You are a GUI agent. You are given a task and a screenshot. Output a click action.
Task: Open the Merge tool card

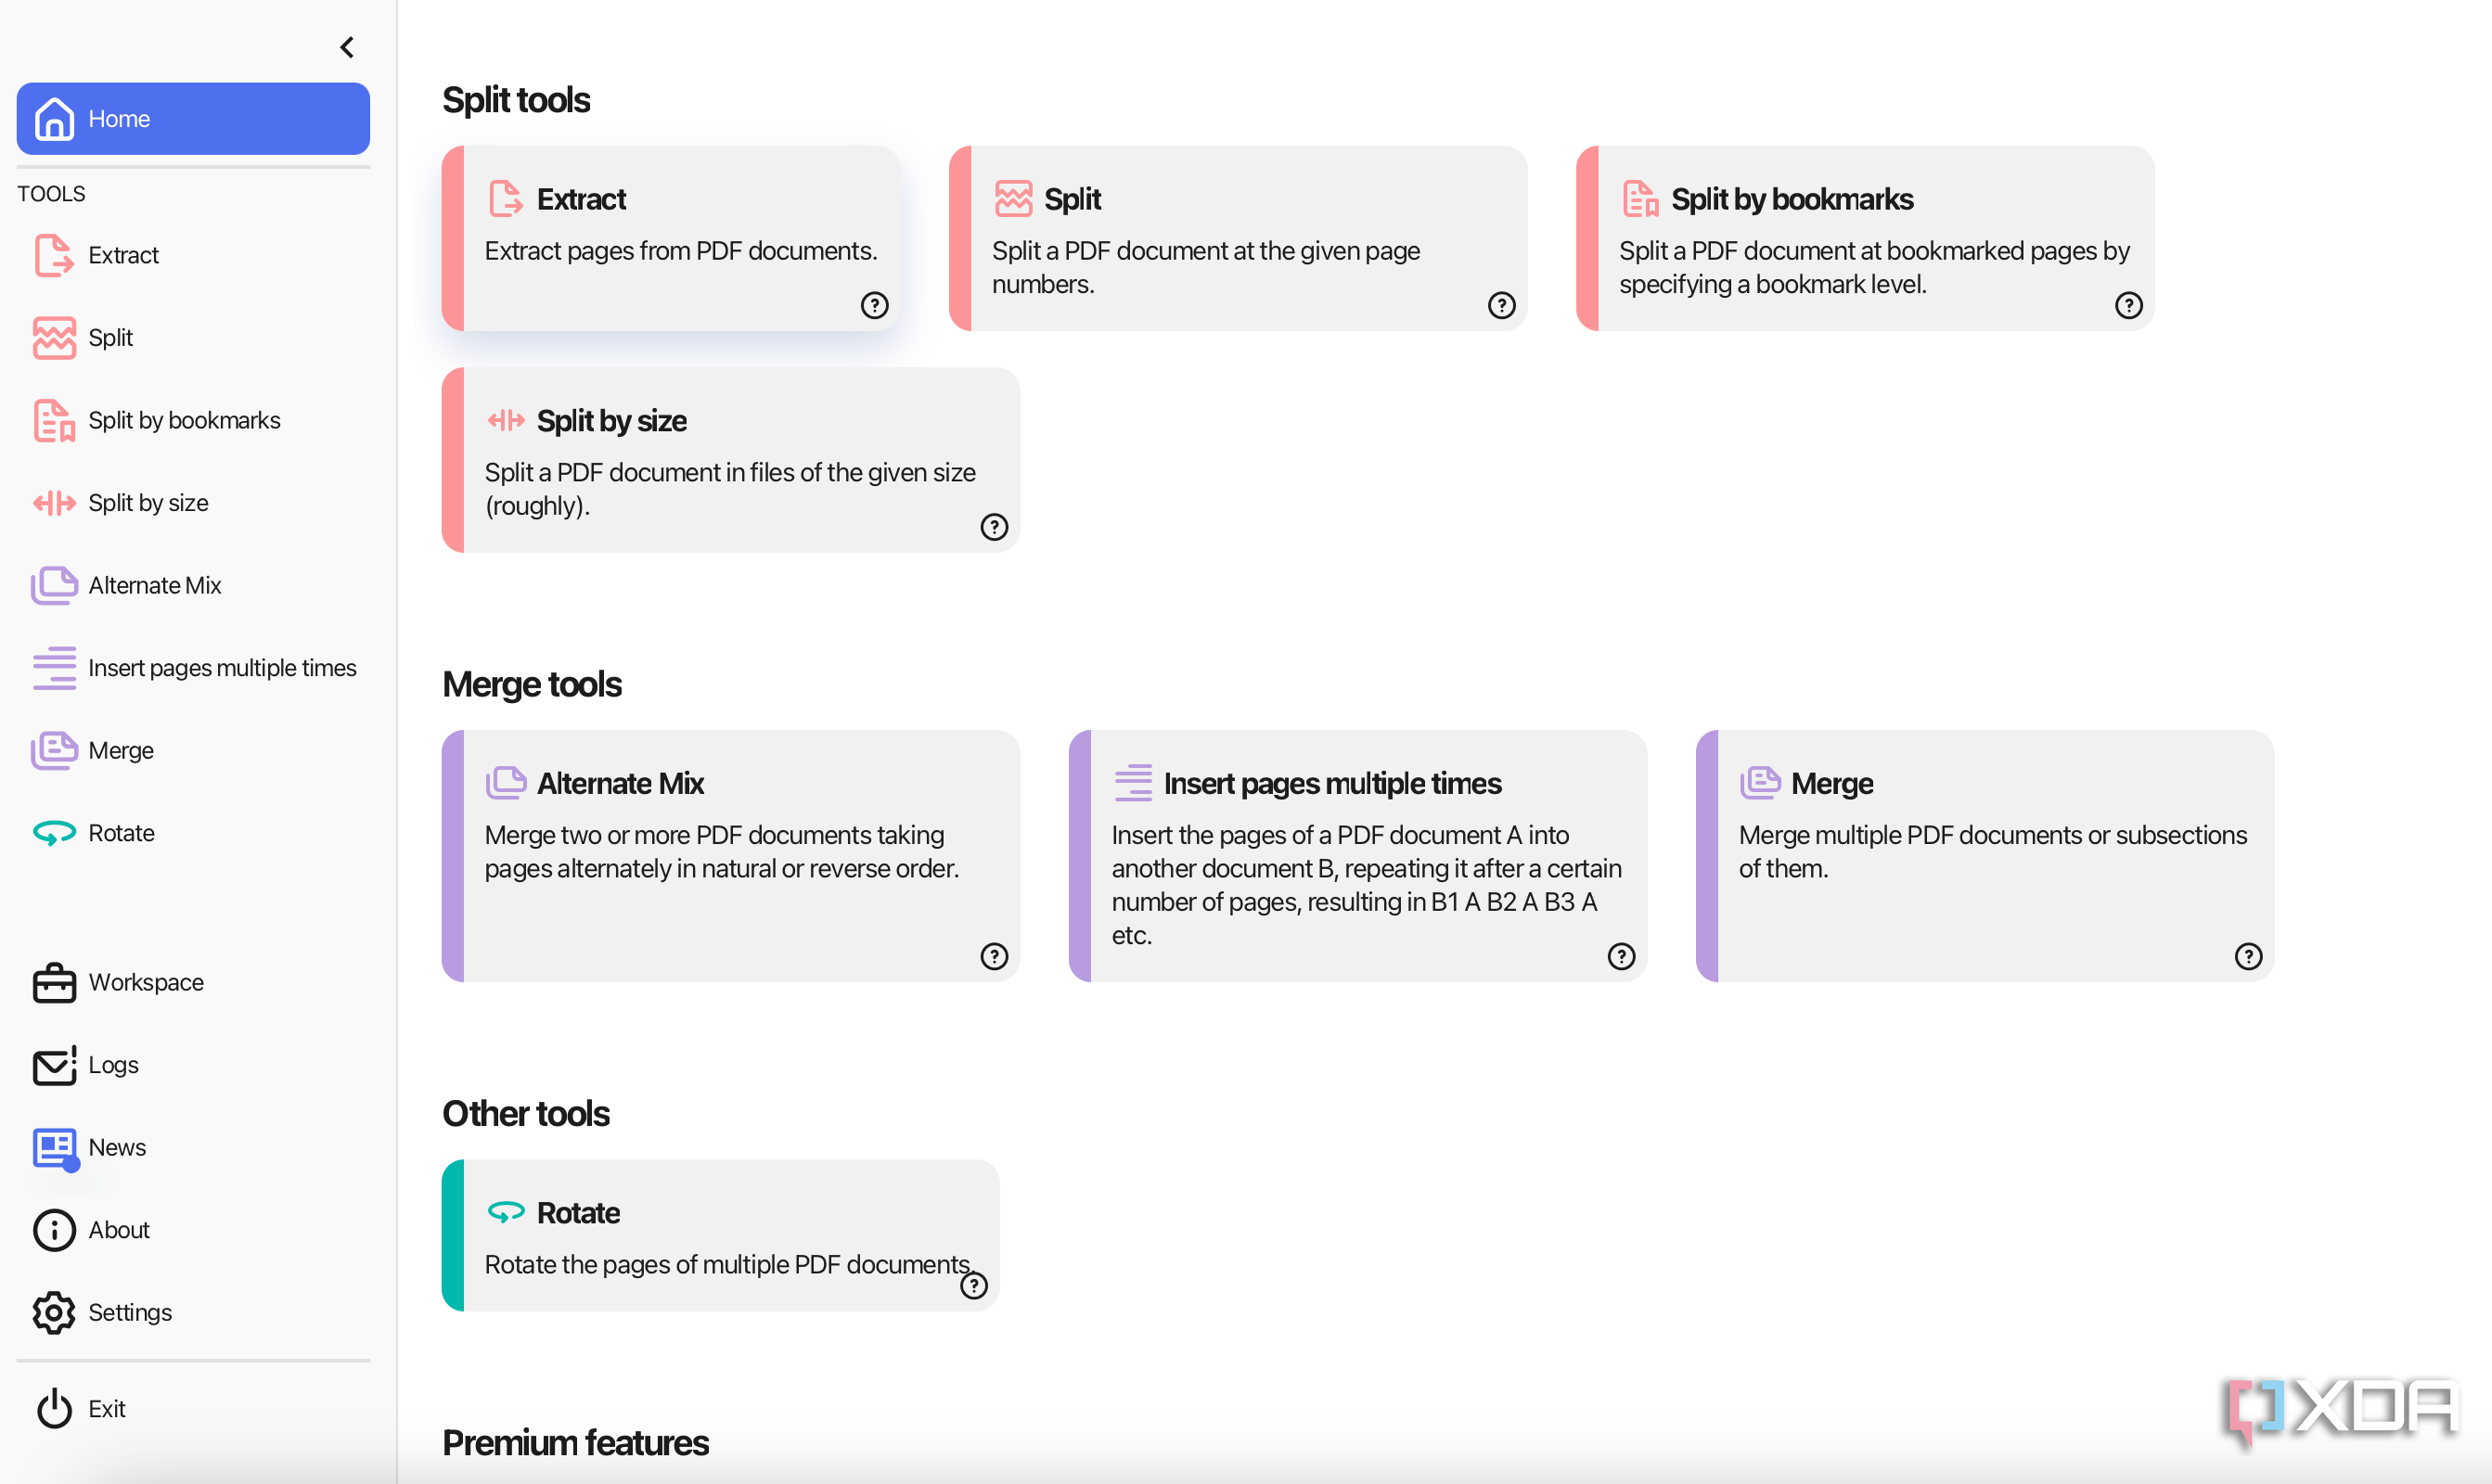click(x=1986, y=855)
